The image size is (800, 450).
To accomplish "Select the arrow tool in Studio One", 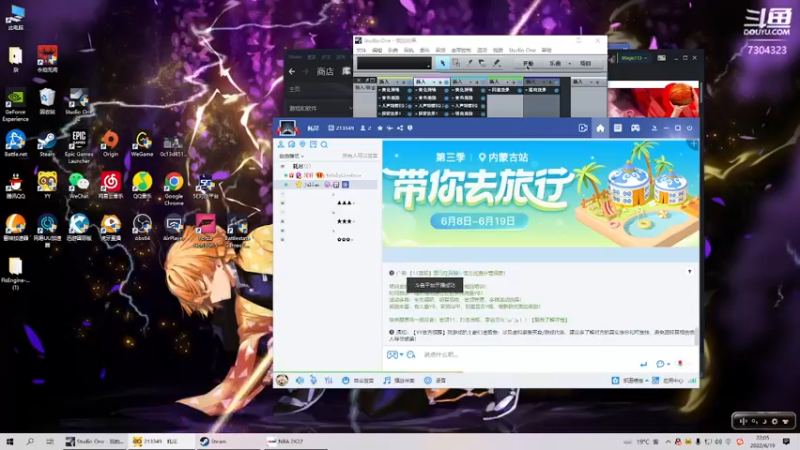I will pos(442,63).
